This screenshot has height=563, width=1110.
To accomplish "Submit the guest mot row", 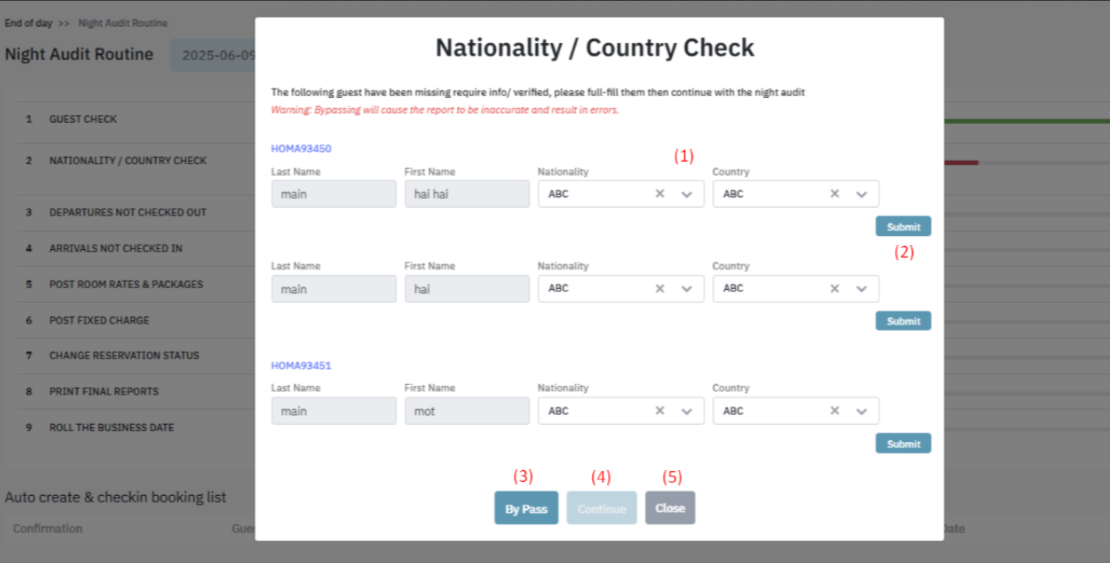I will point(903,443).
